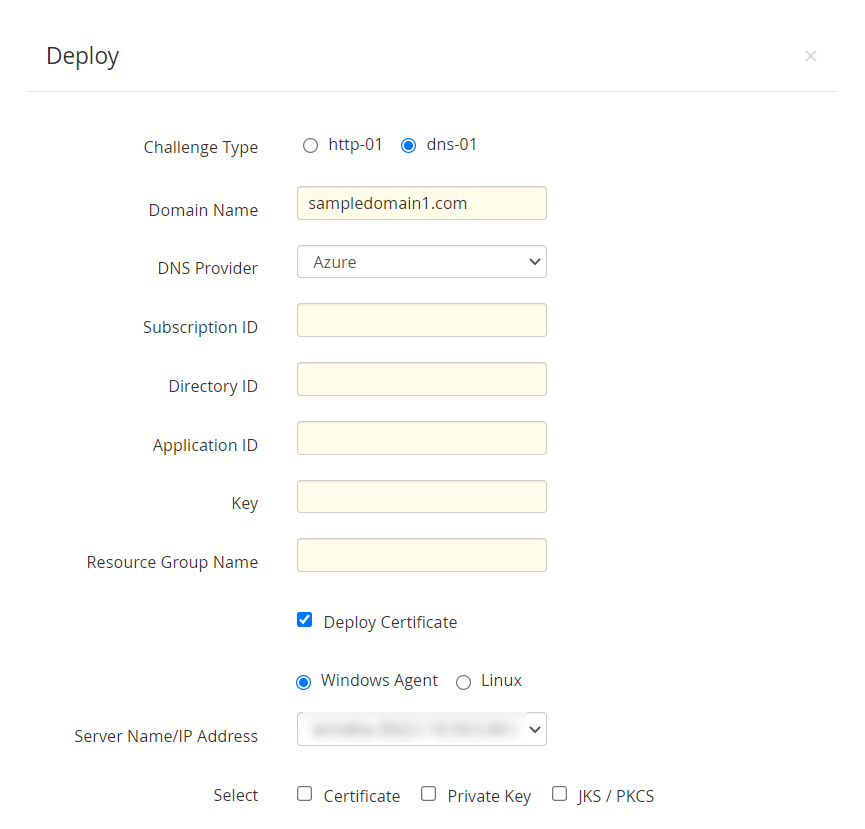Image resolution: width=865 pixels, height=829 pixels.
Task: Expand the Server Name/IP Address dropdown
Action: pyautogui.click(x=421, y=729)
